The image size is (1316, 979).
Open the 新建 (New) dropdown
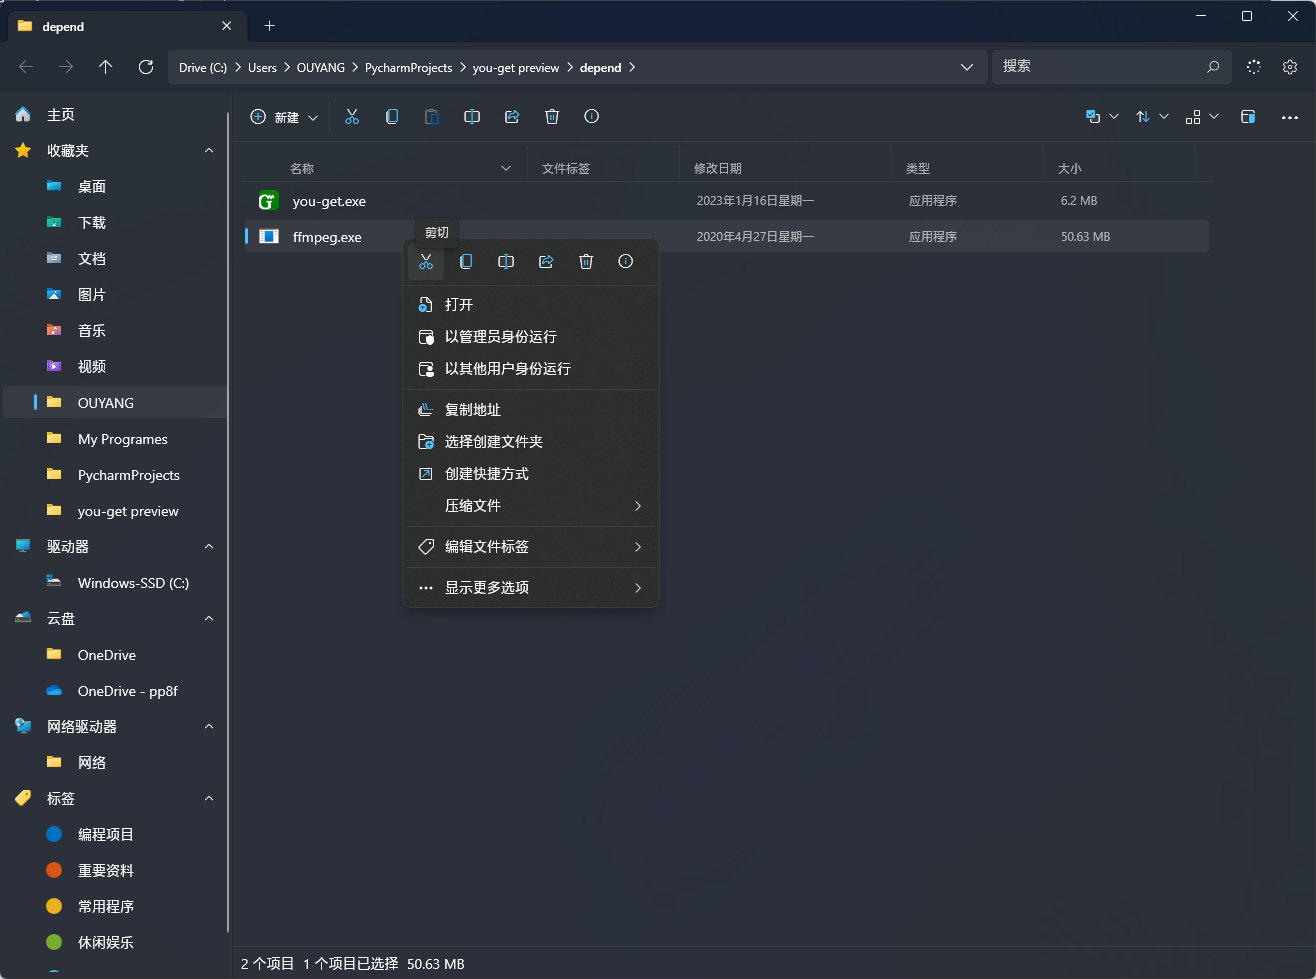click(x=284, y=117)
